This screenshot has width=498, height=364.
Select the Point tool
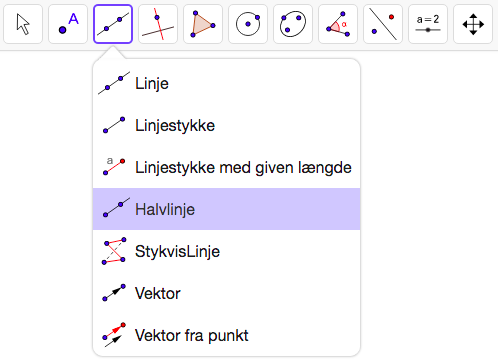pyautogui.click(x=68, y=24)
